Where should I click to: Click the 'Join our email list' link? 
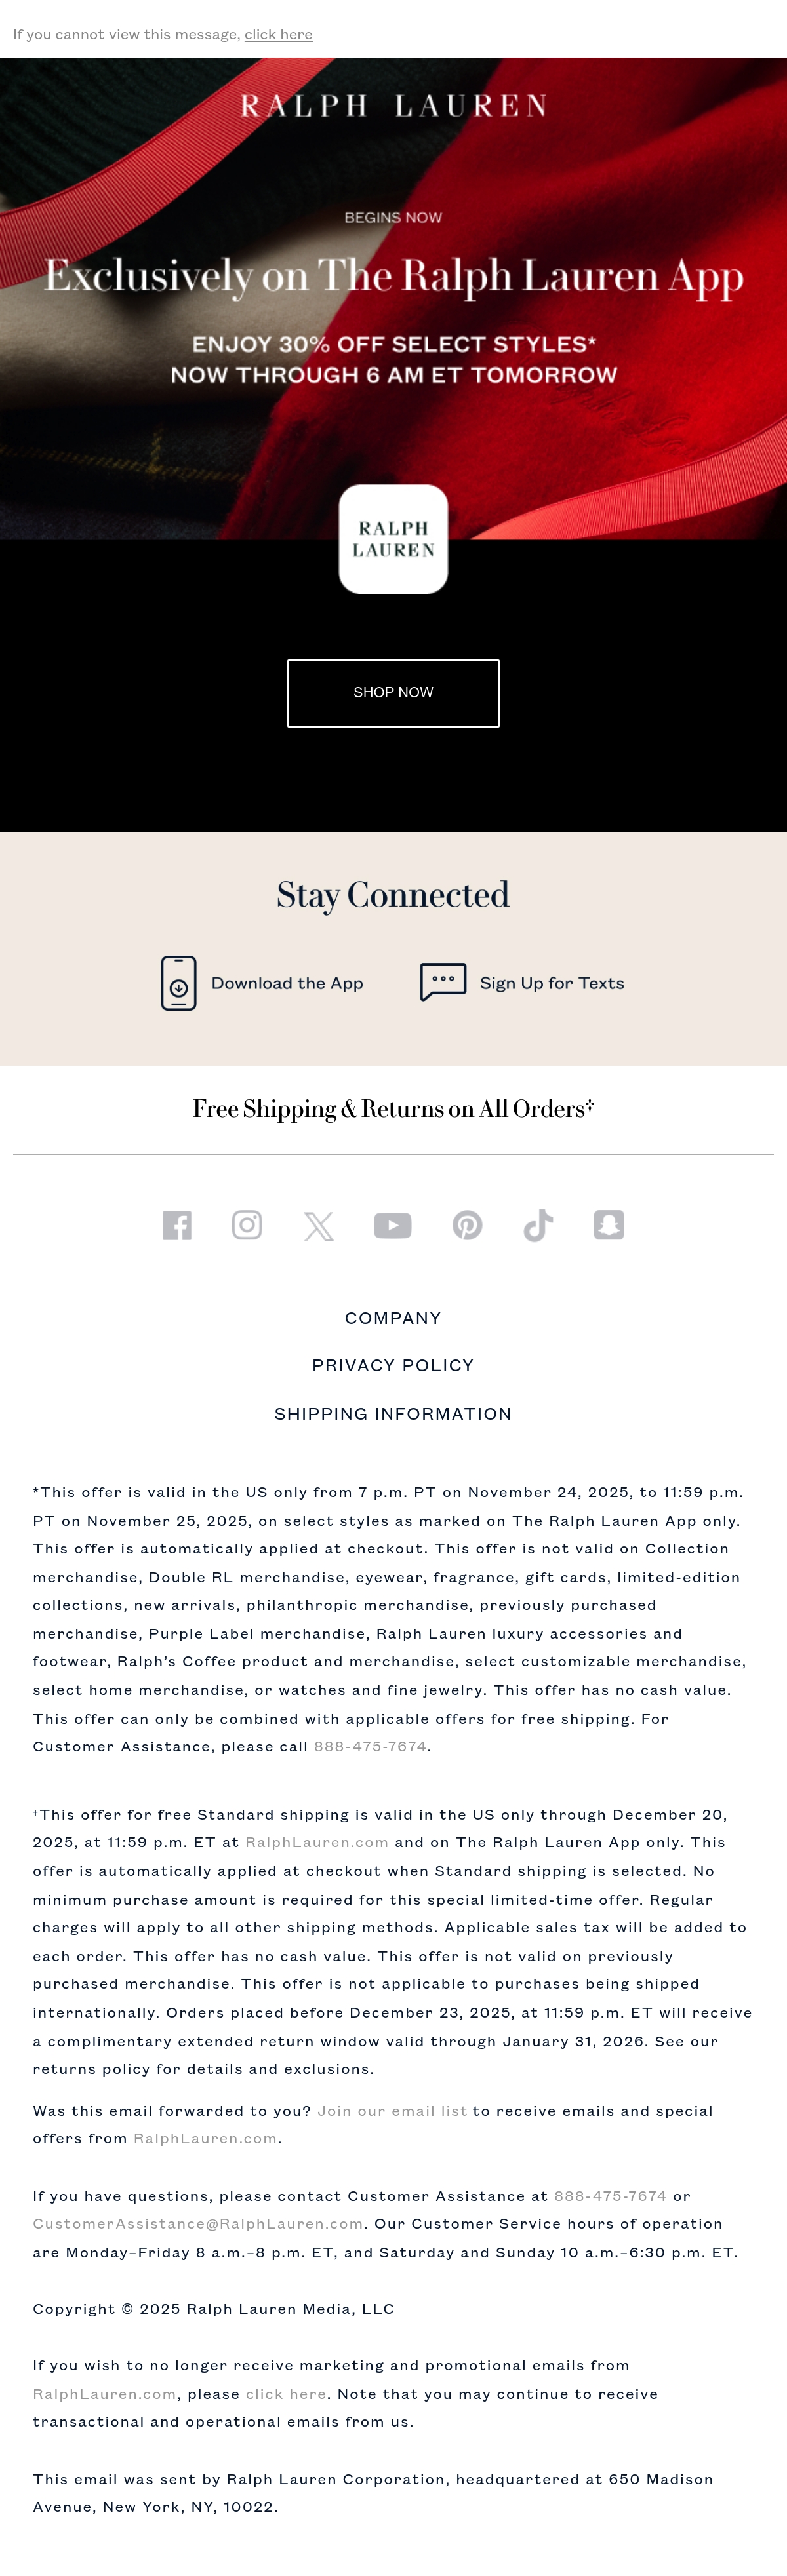(x=392, y=2111)
